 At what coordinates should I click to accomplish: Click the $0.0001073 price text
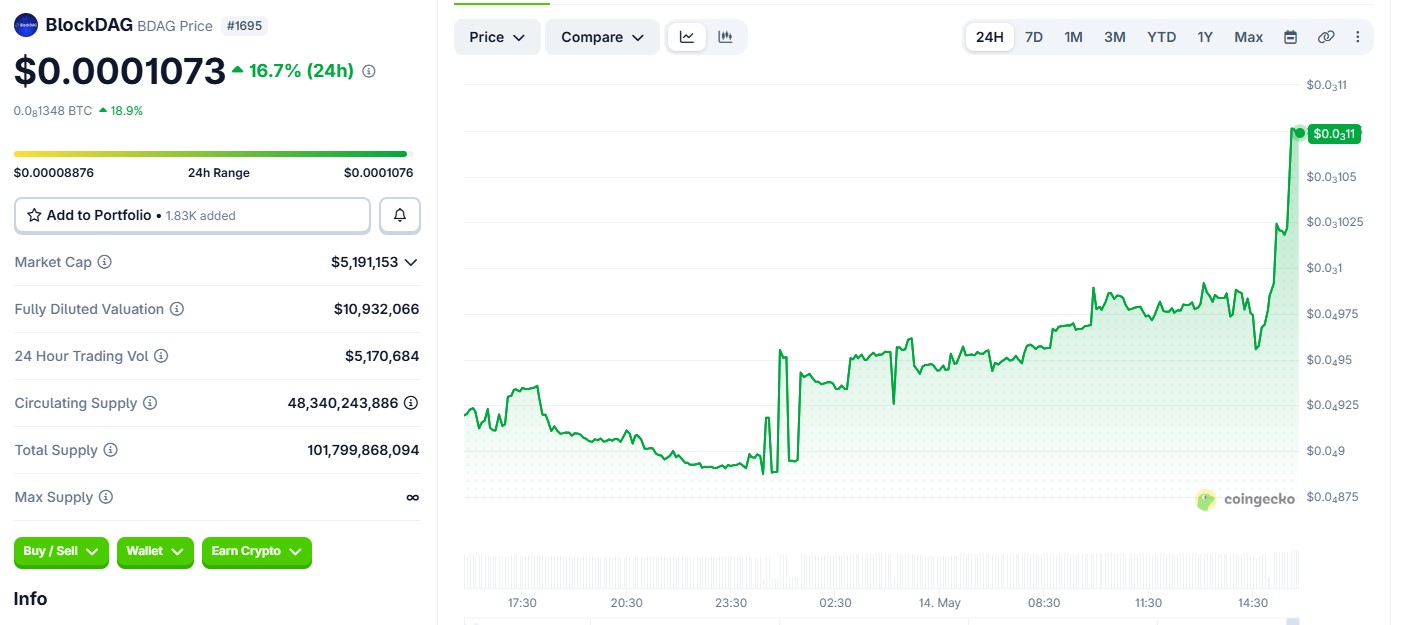point(119,71)
